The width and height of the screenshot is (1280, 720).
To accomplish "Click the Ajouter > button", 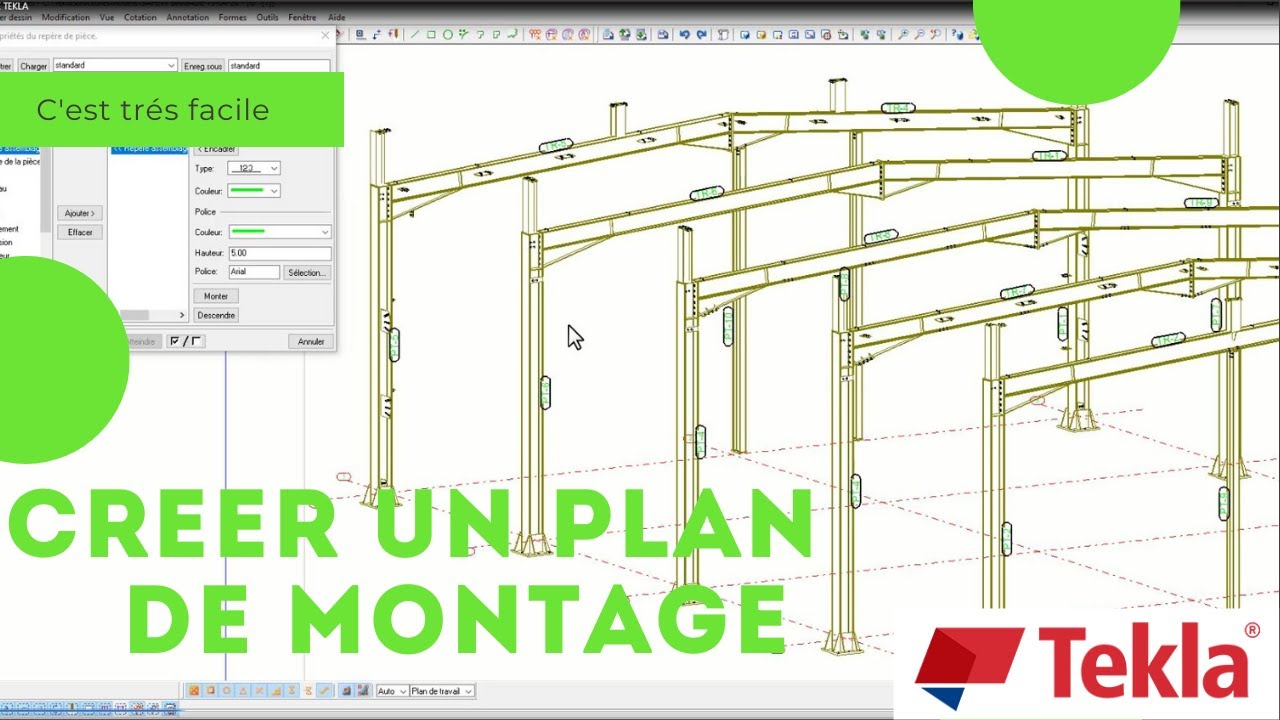I will tap(80, 213).
